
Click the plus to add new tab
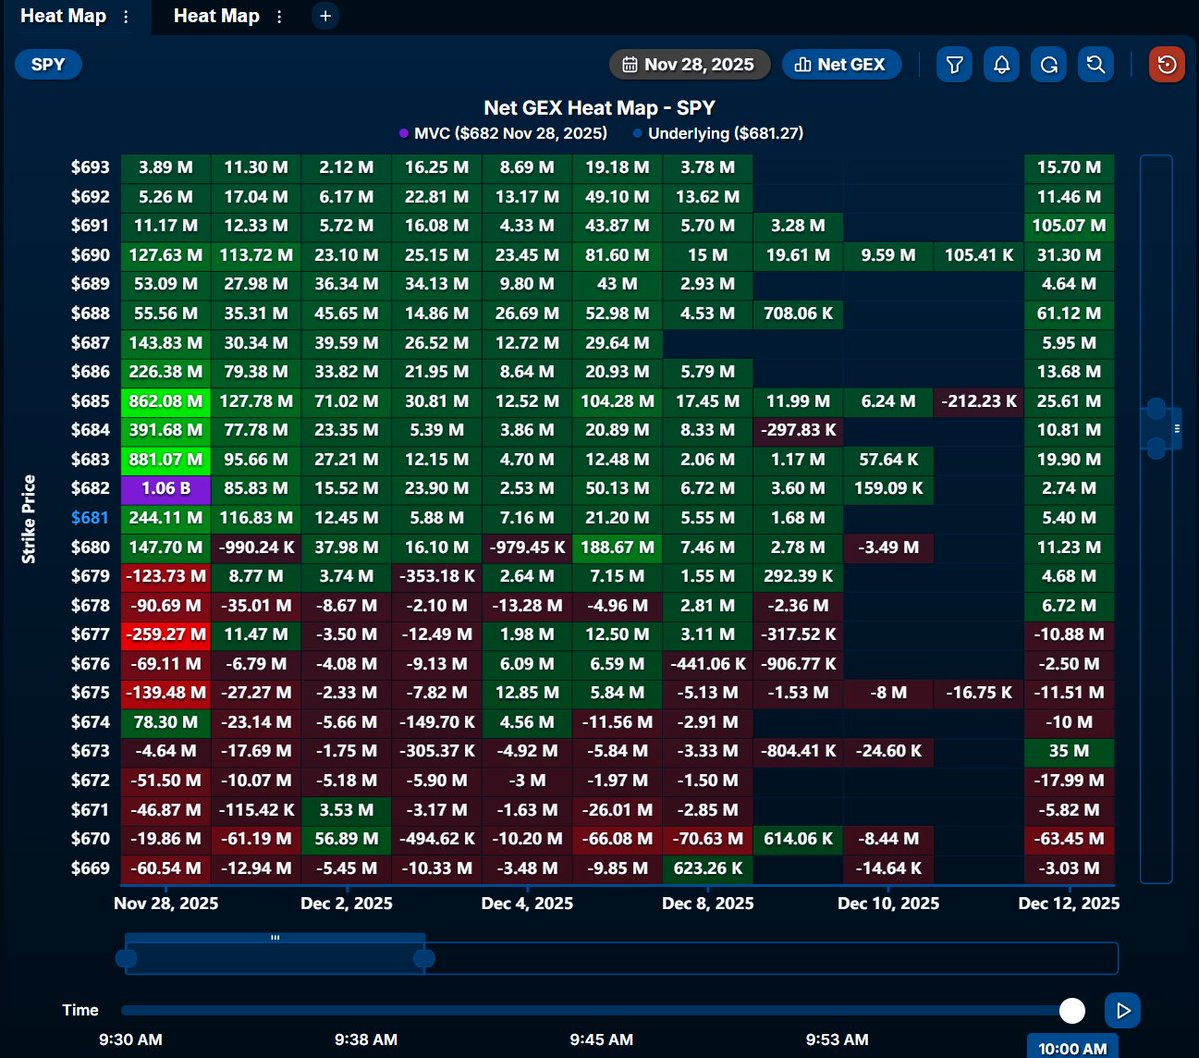click(324, 16)
